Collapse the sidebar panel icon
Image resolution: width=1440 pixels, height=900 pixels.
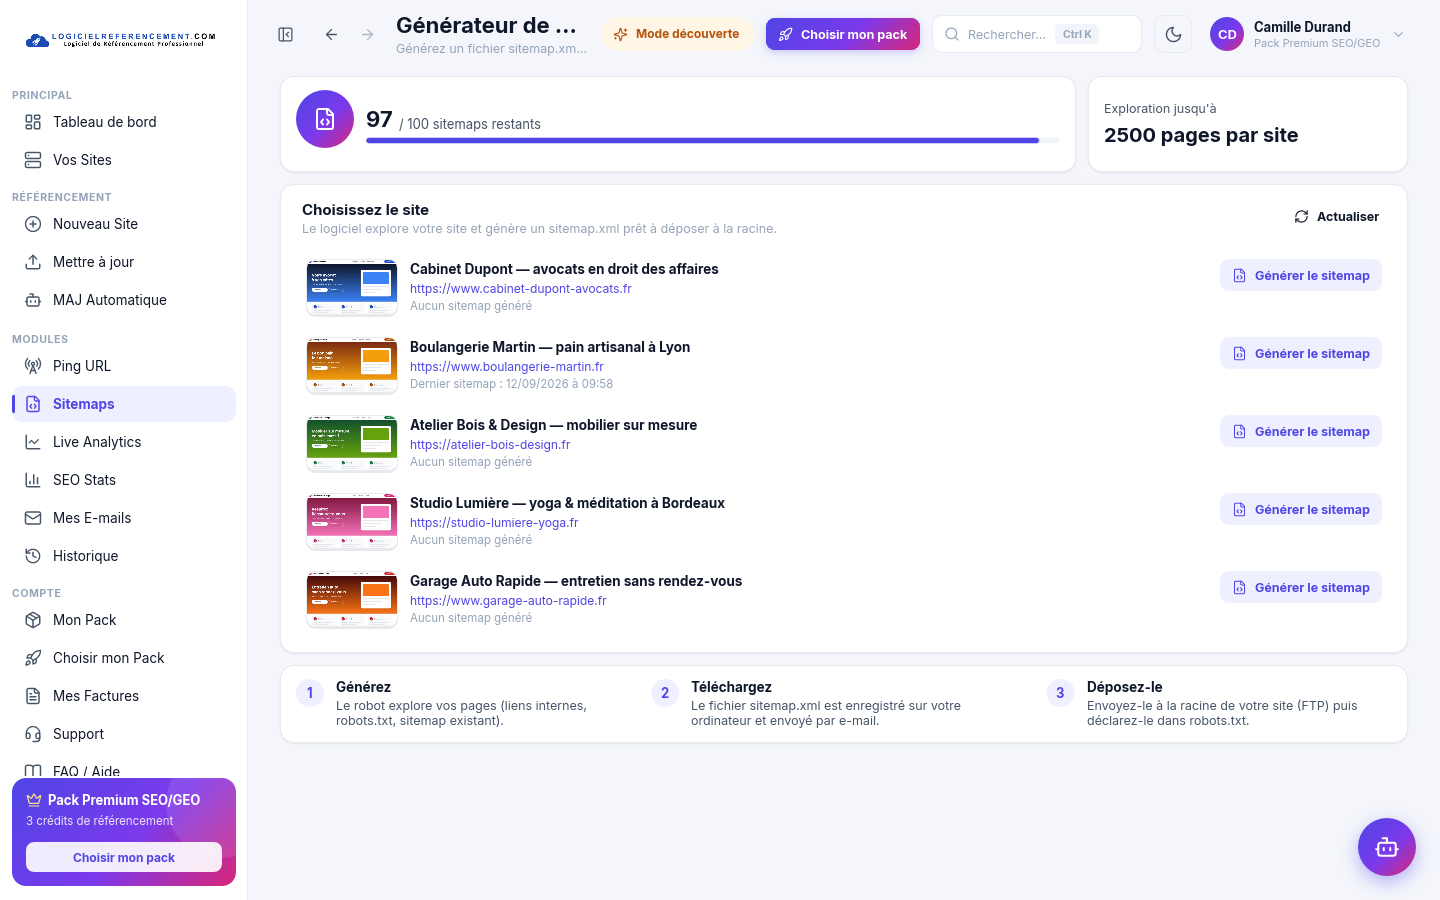286,34
